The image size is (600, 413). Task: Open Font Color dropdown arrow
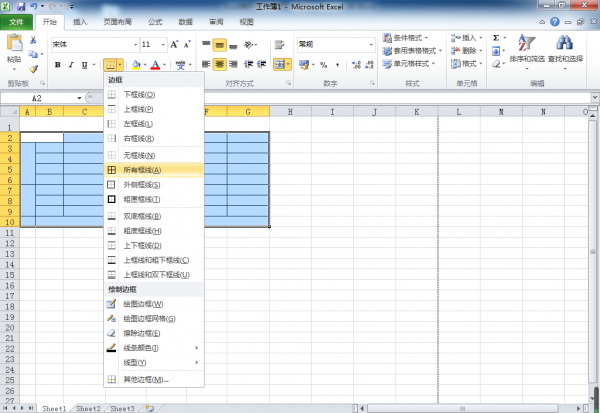point(165,65)
